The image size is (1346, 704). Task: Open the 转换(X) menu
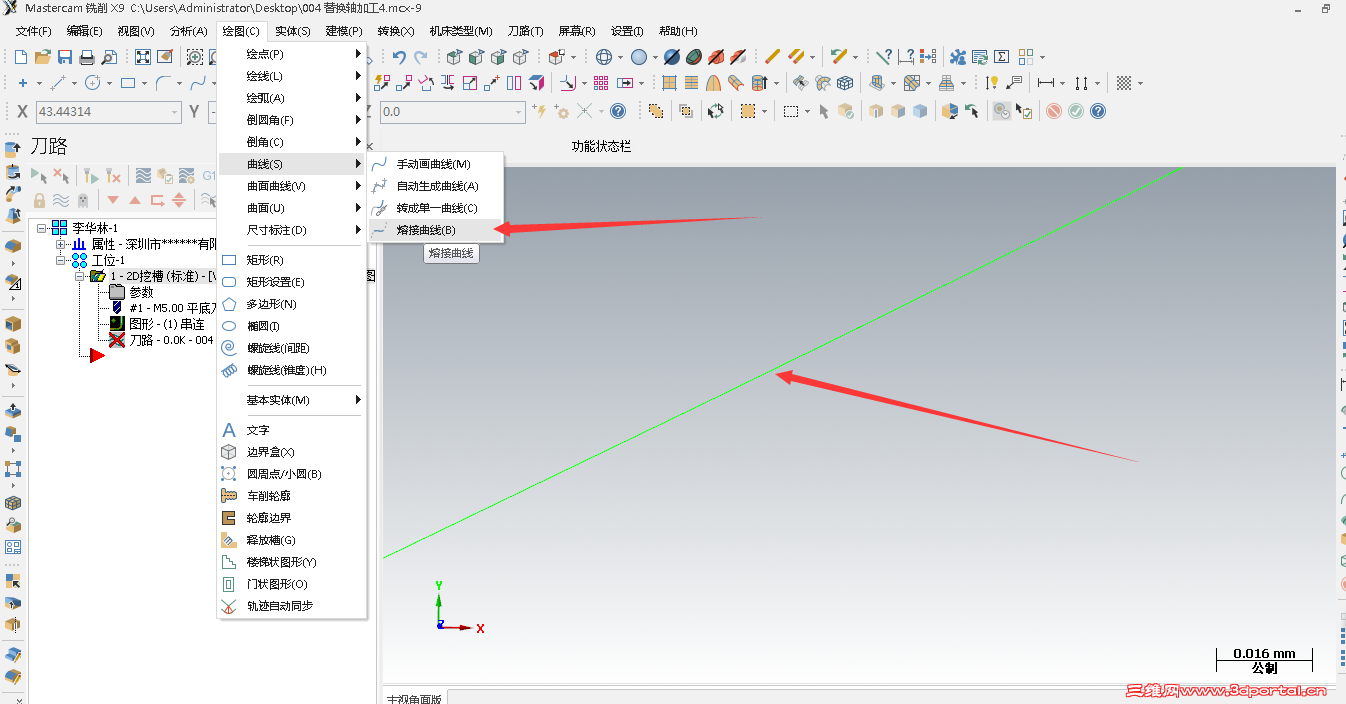pos(395,31)
